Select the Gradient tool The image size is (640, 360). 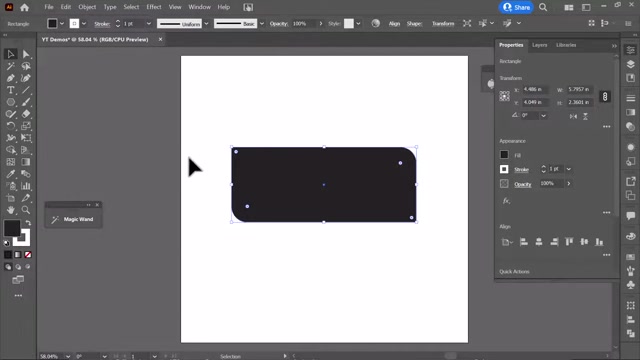(26, 162)
